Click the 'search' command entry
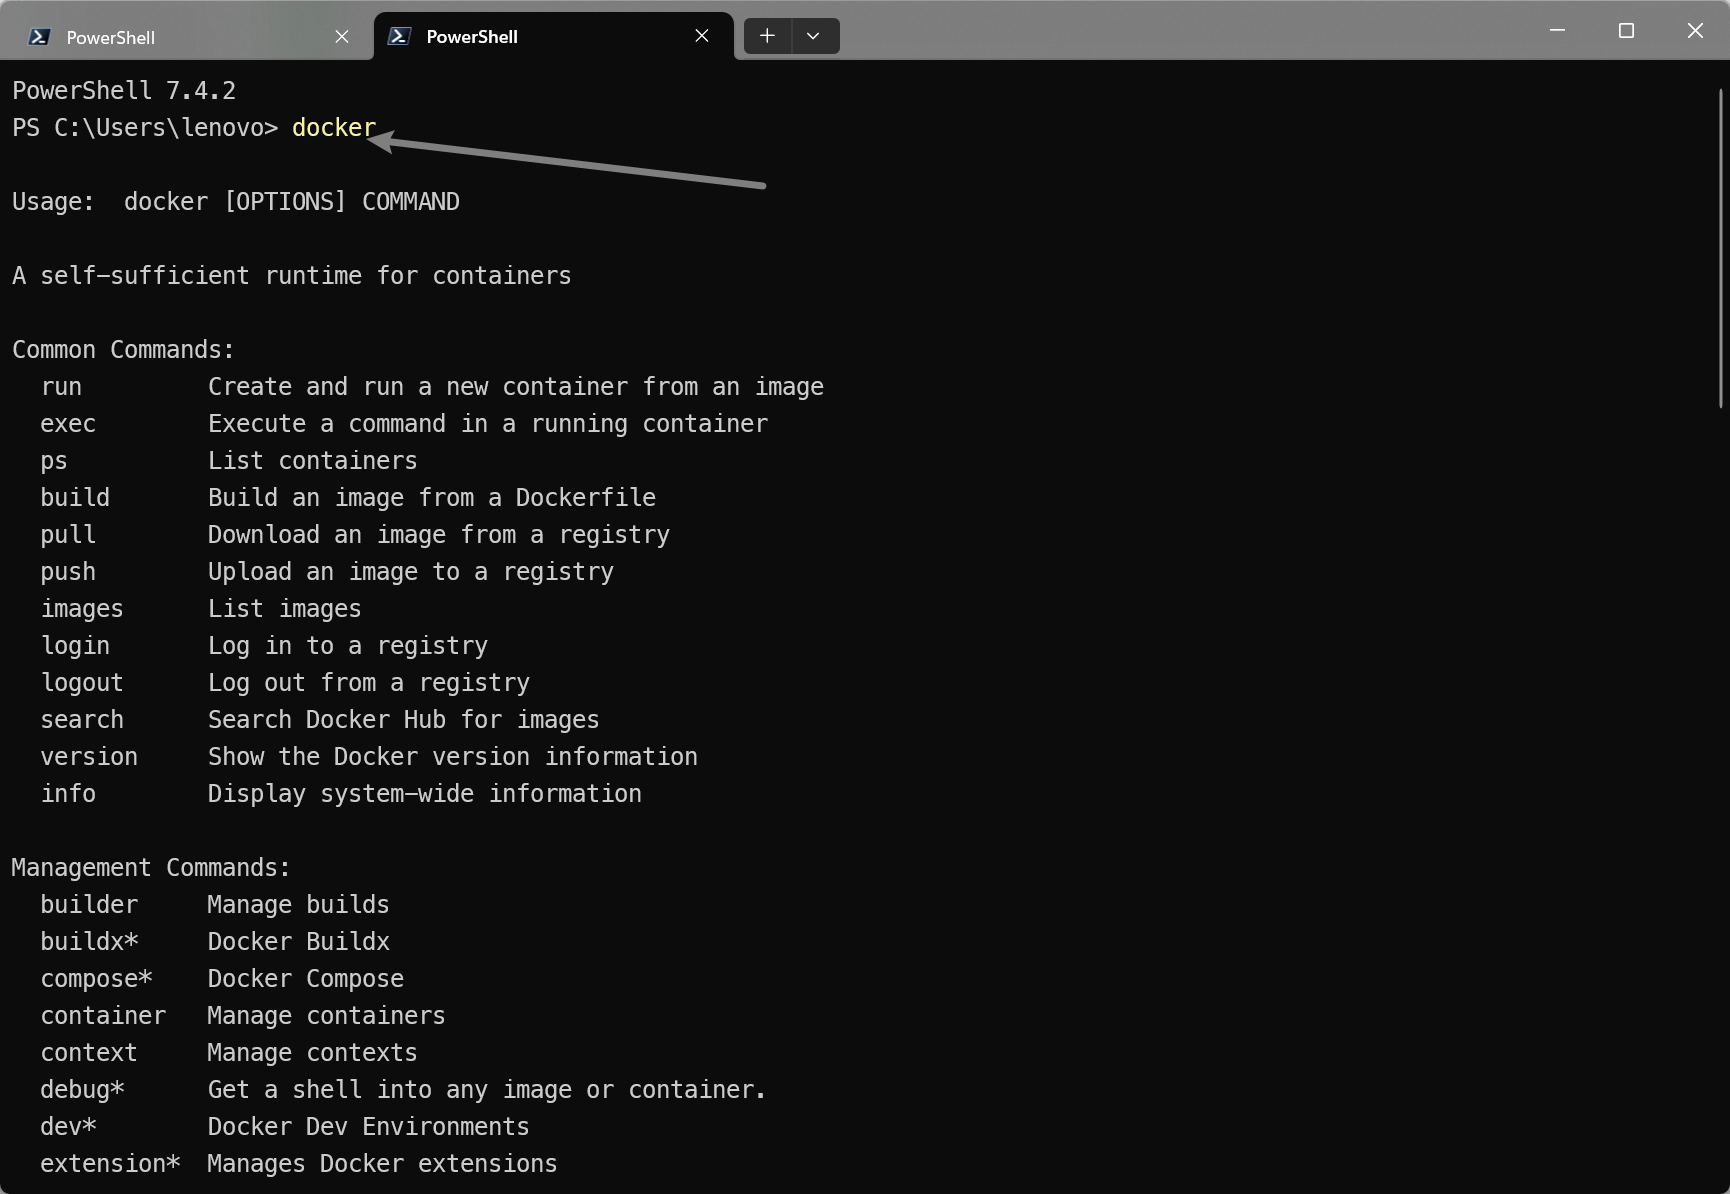The image size is (1730, 1194). pyautogui.click(x=82, y=720)
